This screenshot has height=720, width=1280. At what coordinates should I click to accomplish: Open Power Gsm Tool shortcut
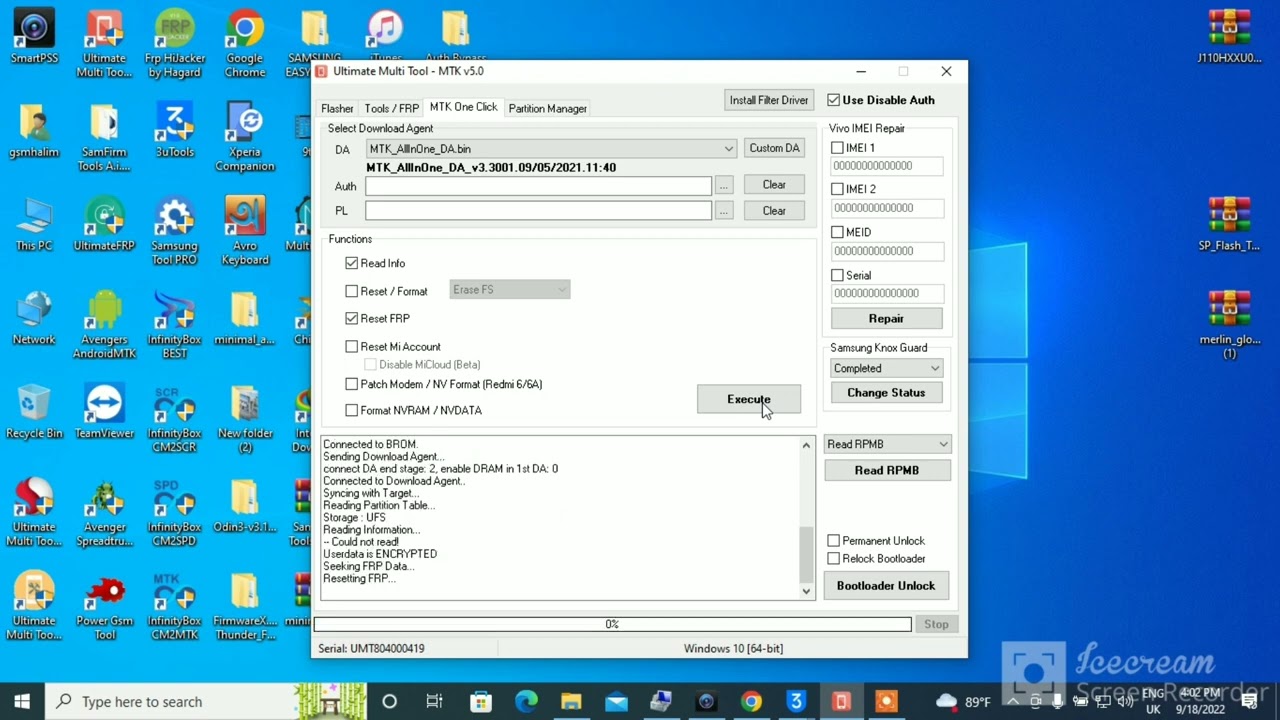(104, 608)
